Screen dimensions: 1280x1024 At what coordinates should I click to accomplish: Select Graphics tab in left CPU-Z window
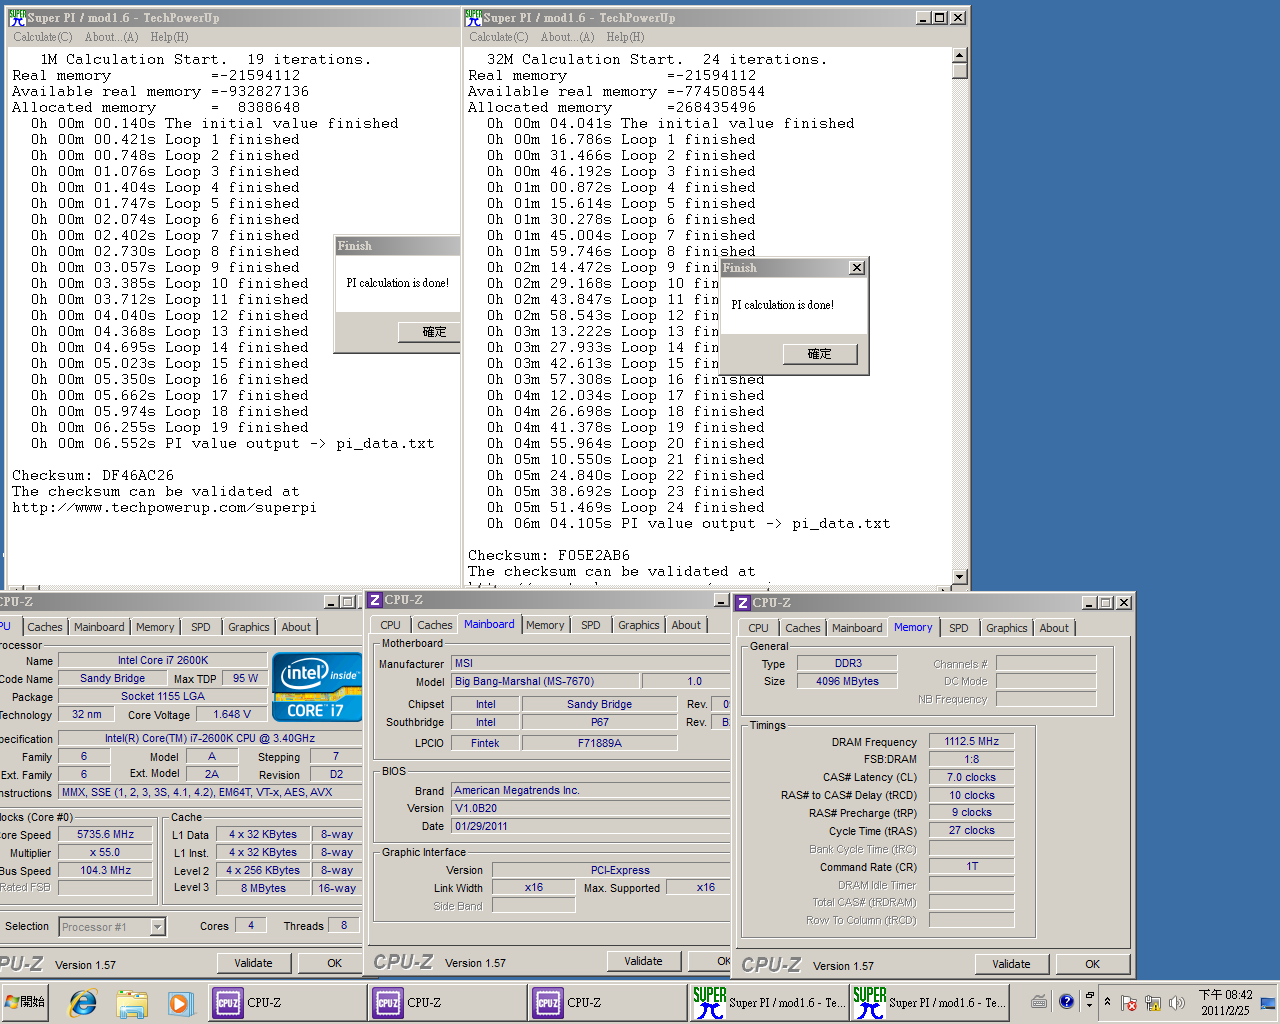pos(249,627)
